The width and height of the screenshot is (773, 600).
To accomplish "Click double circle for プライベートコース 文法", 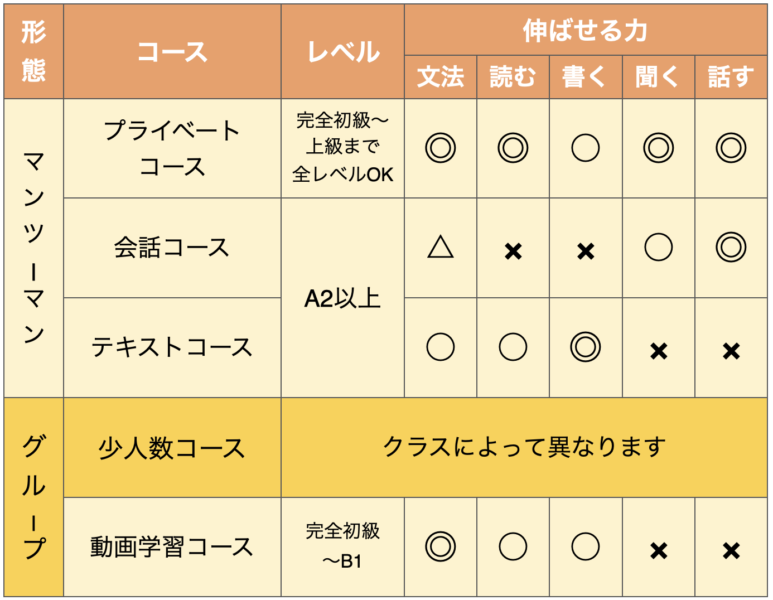I will coord(440,147).
